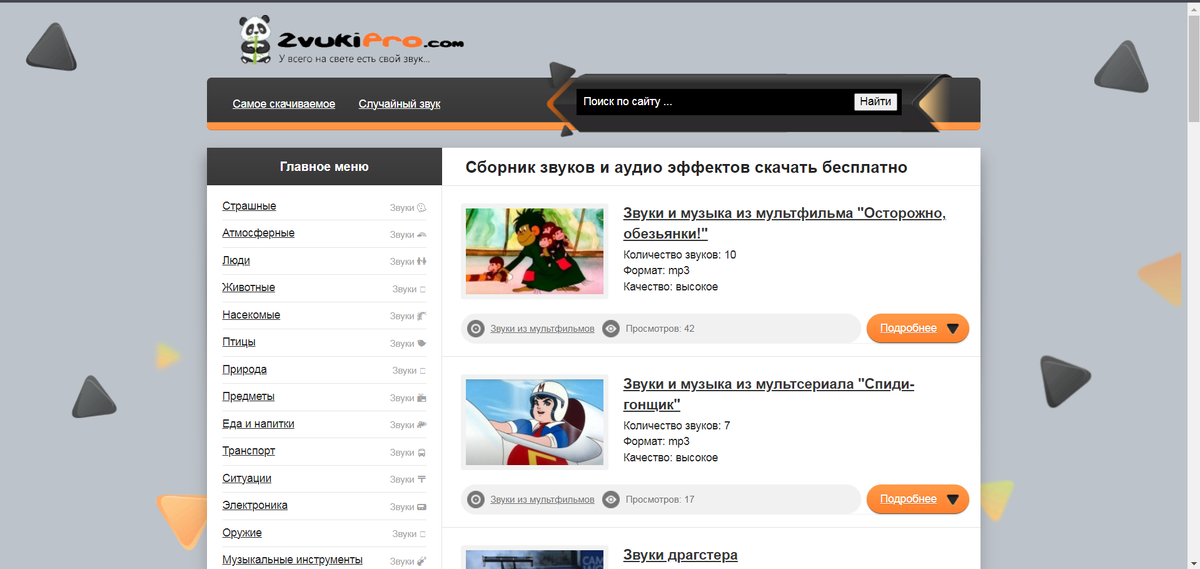Open Звуки из мультфильмов link under the monkeys card
Viewport: 1200px width, 569px height.
pyautogui.click(x=542, y=329)
